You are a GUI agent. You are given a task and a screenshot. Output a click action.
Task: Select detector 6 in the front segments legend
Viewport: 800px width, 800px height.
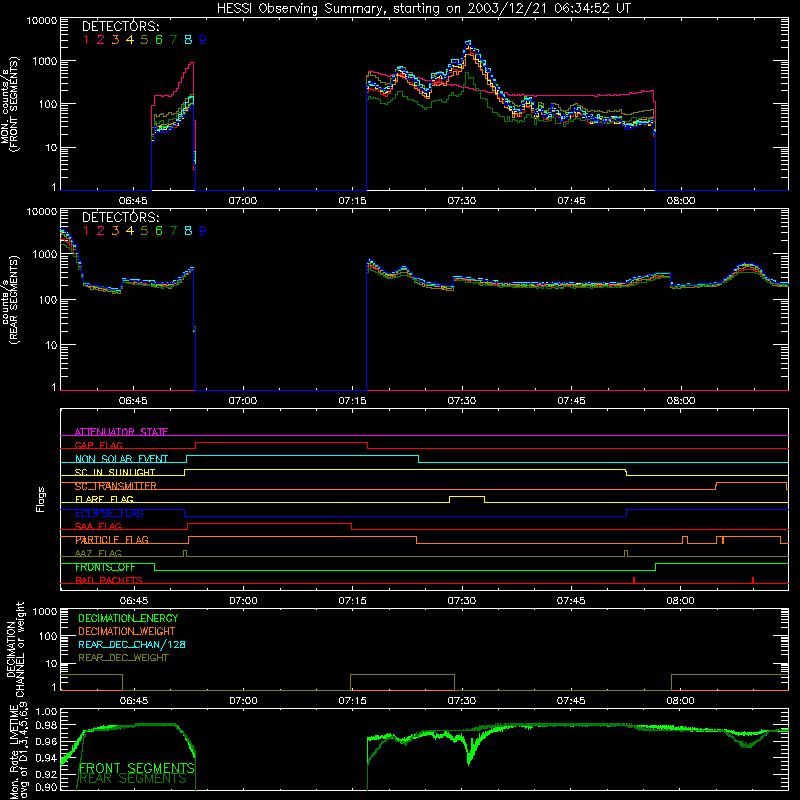pyautogui.click(x=159, y=40)
